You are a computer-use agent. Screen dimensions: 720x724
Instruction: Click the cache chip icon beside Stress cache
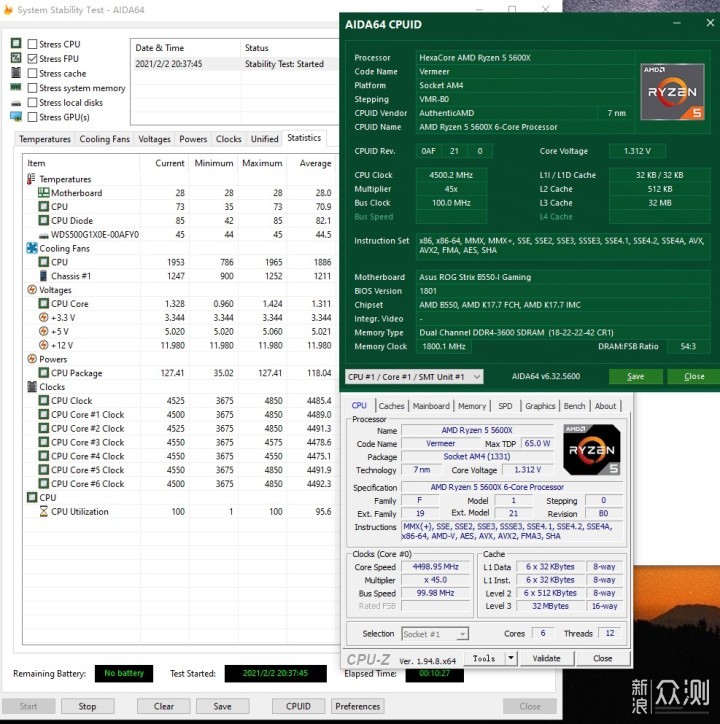(16, 72)
